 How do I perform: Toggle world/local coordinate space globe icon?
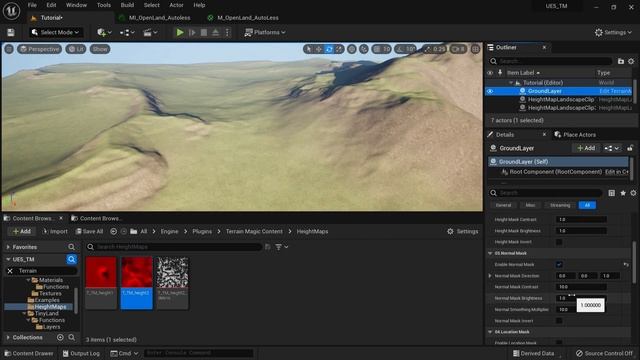[351, 49]
